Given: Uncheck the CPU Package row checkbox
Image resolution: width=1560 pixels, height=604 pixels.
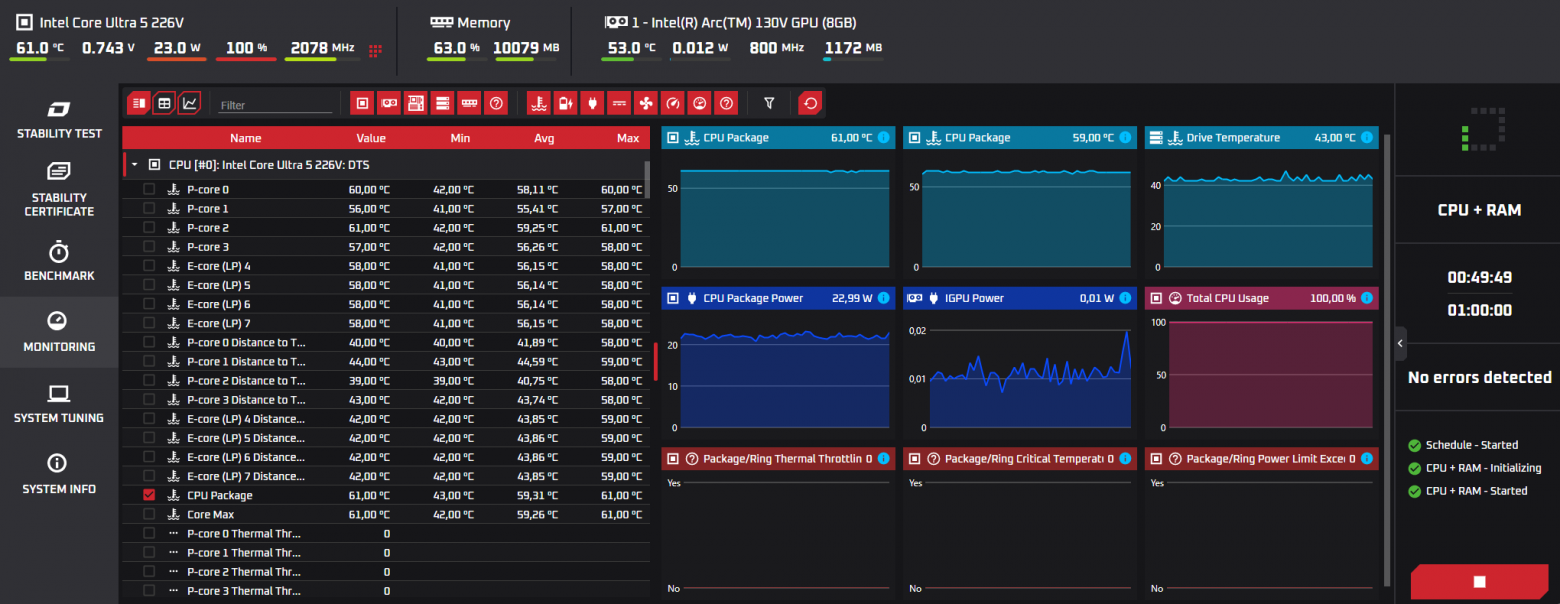Looking at the screenshot, I should (x=149, y=495).
